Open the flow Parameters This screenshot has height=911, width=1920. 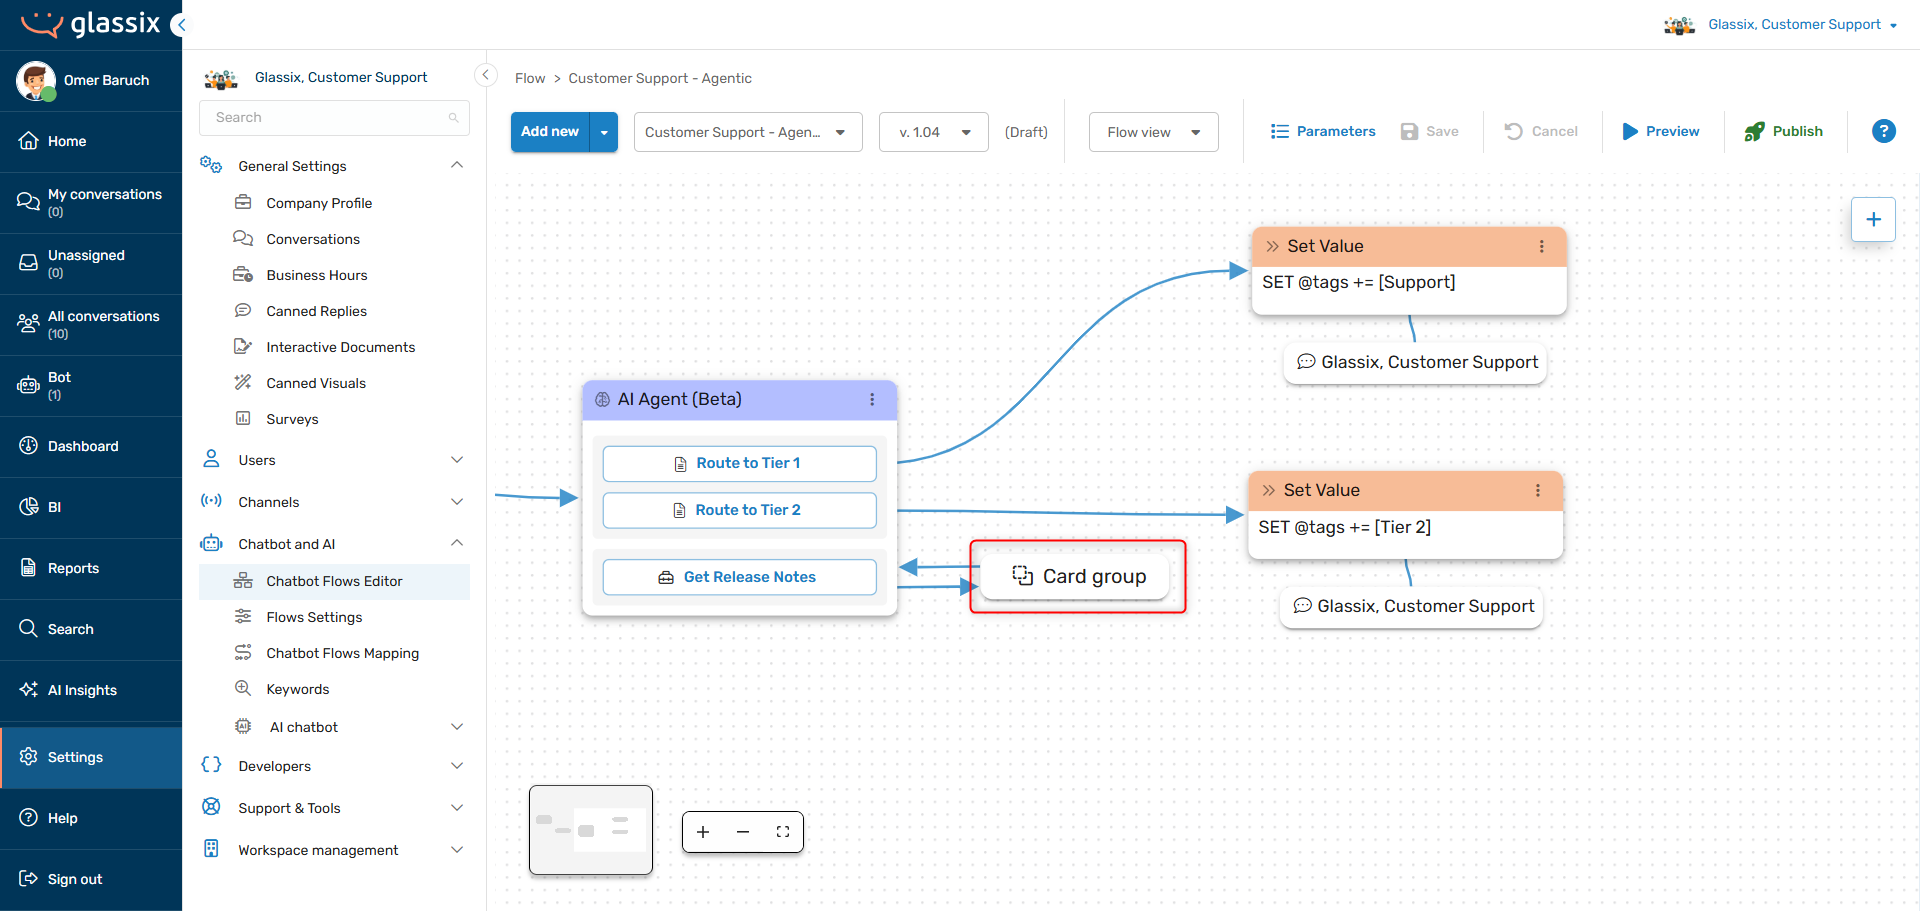pyautogui.click(x=1323, y=131)
